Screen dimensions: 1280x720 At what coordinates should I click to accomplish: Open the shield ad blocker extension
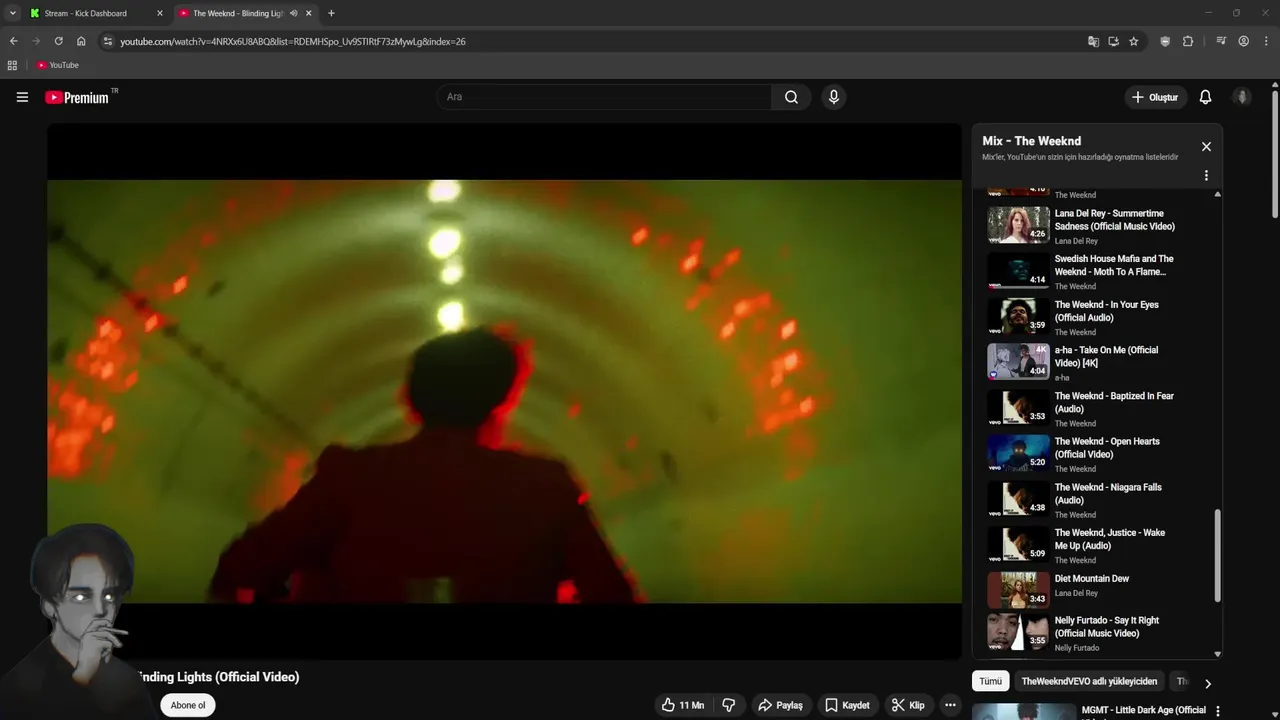[1165, 41]
